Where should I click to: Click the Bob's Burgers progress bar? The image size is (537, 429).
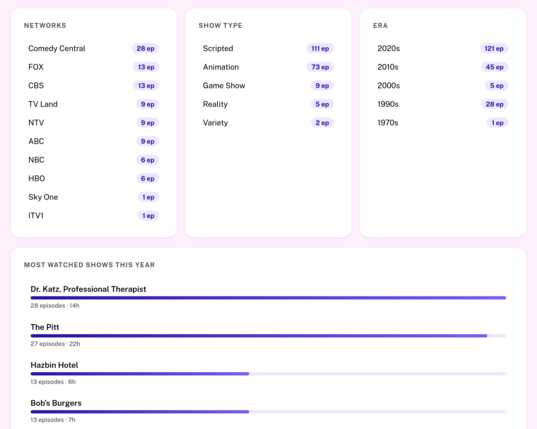pos(268,412)
